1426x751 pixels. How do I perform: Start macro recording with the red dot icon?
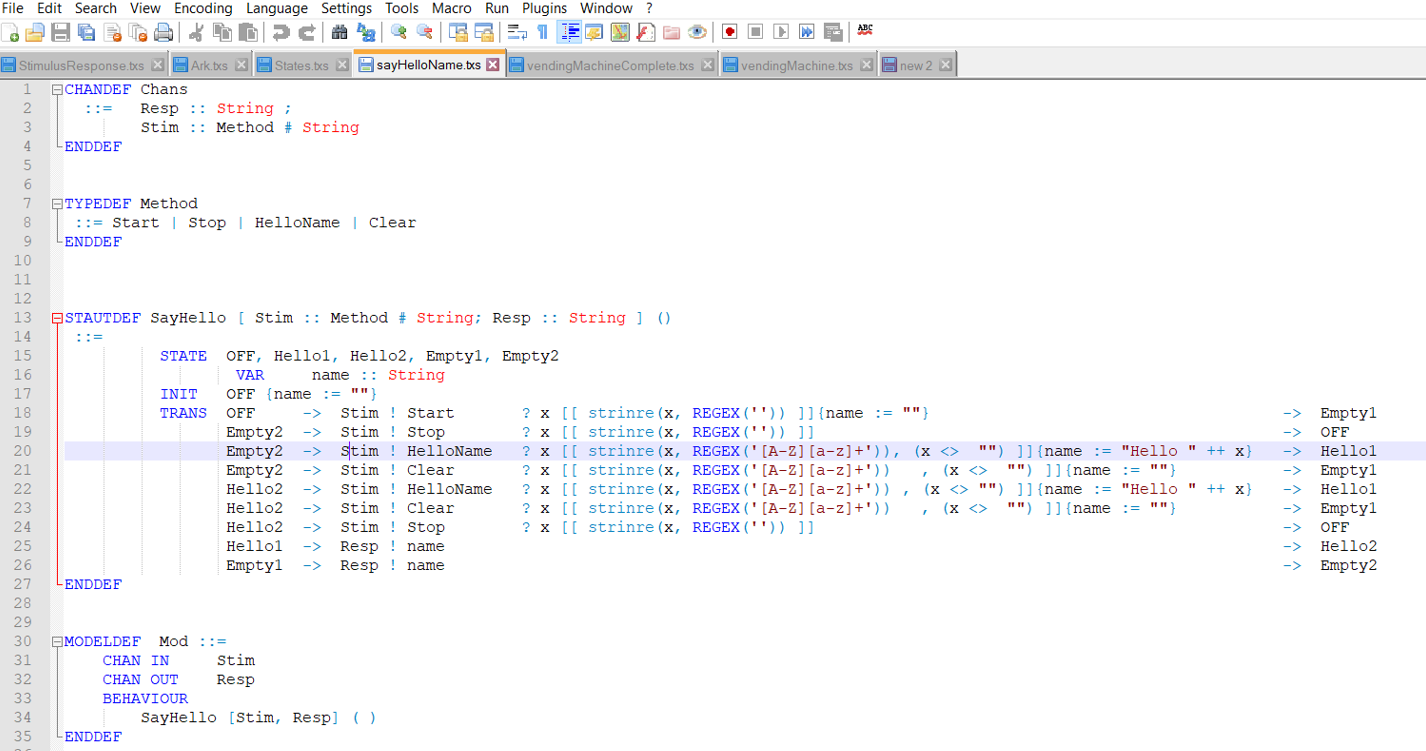pyautogui.click(x=730, y=33)
